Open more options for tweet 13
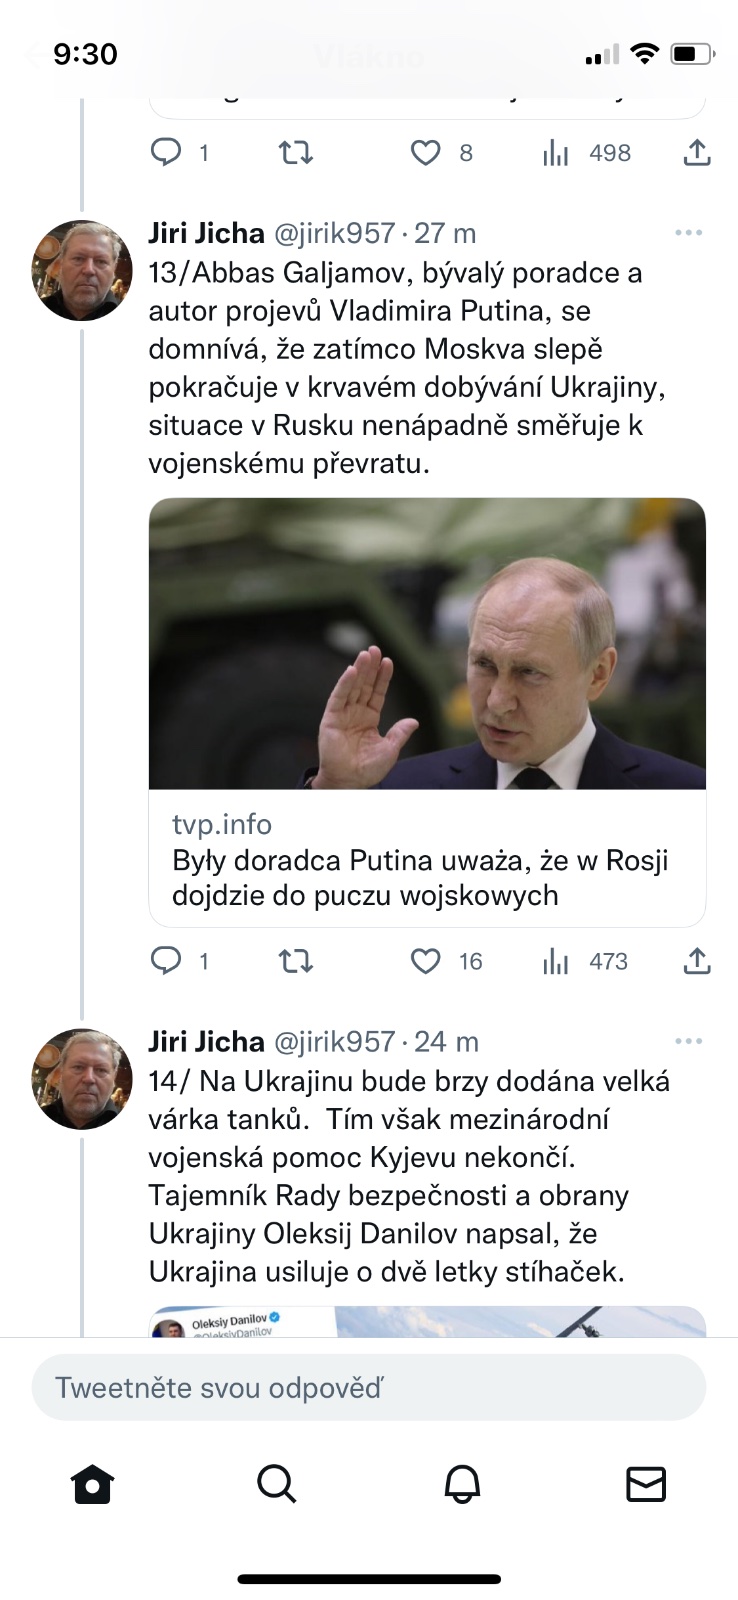 [688, 233]
